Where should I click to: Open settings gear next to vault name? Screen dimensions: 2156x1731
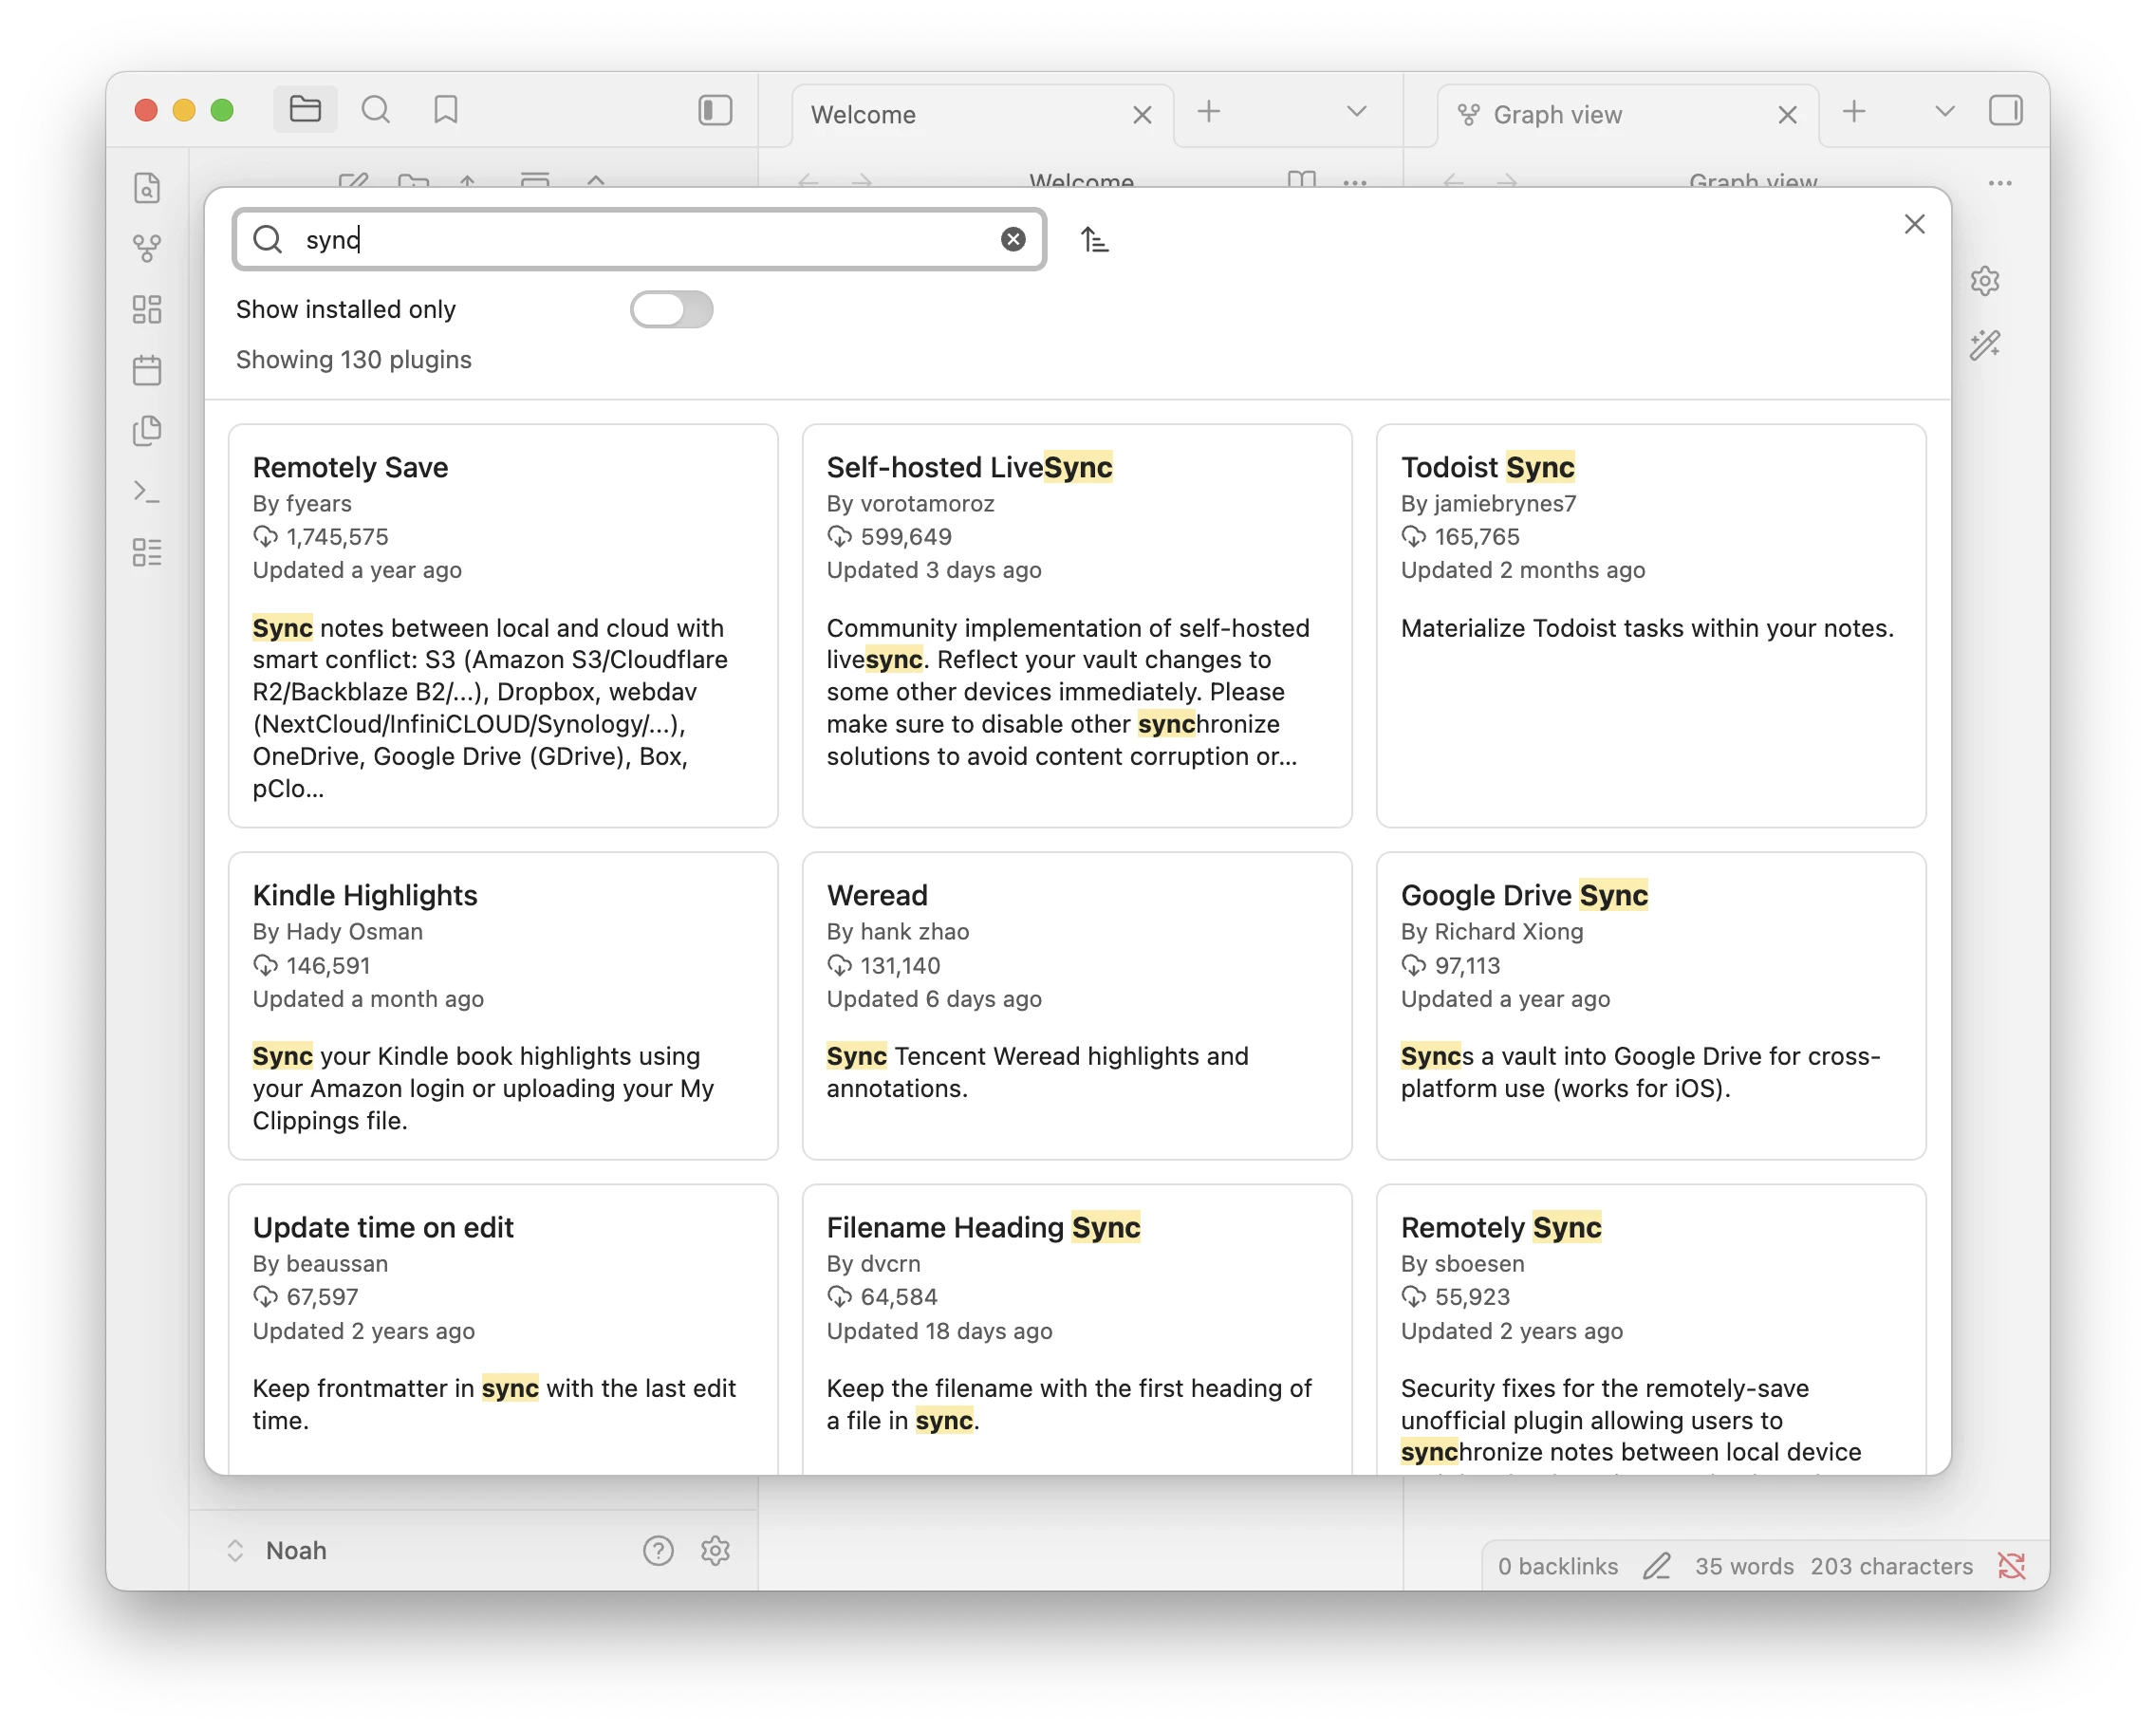click(716, 1551)
